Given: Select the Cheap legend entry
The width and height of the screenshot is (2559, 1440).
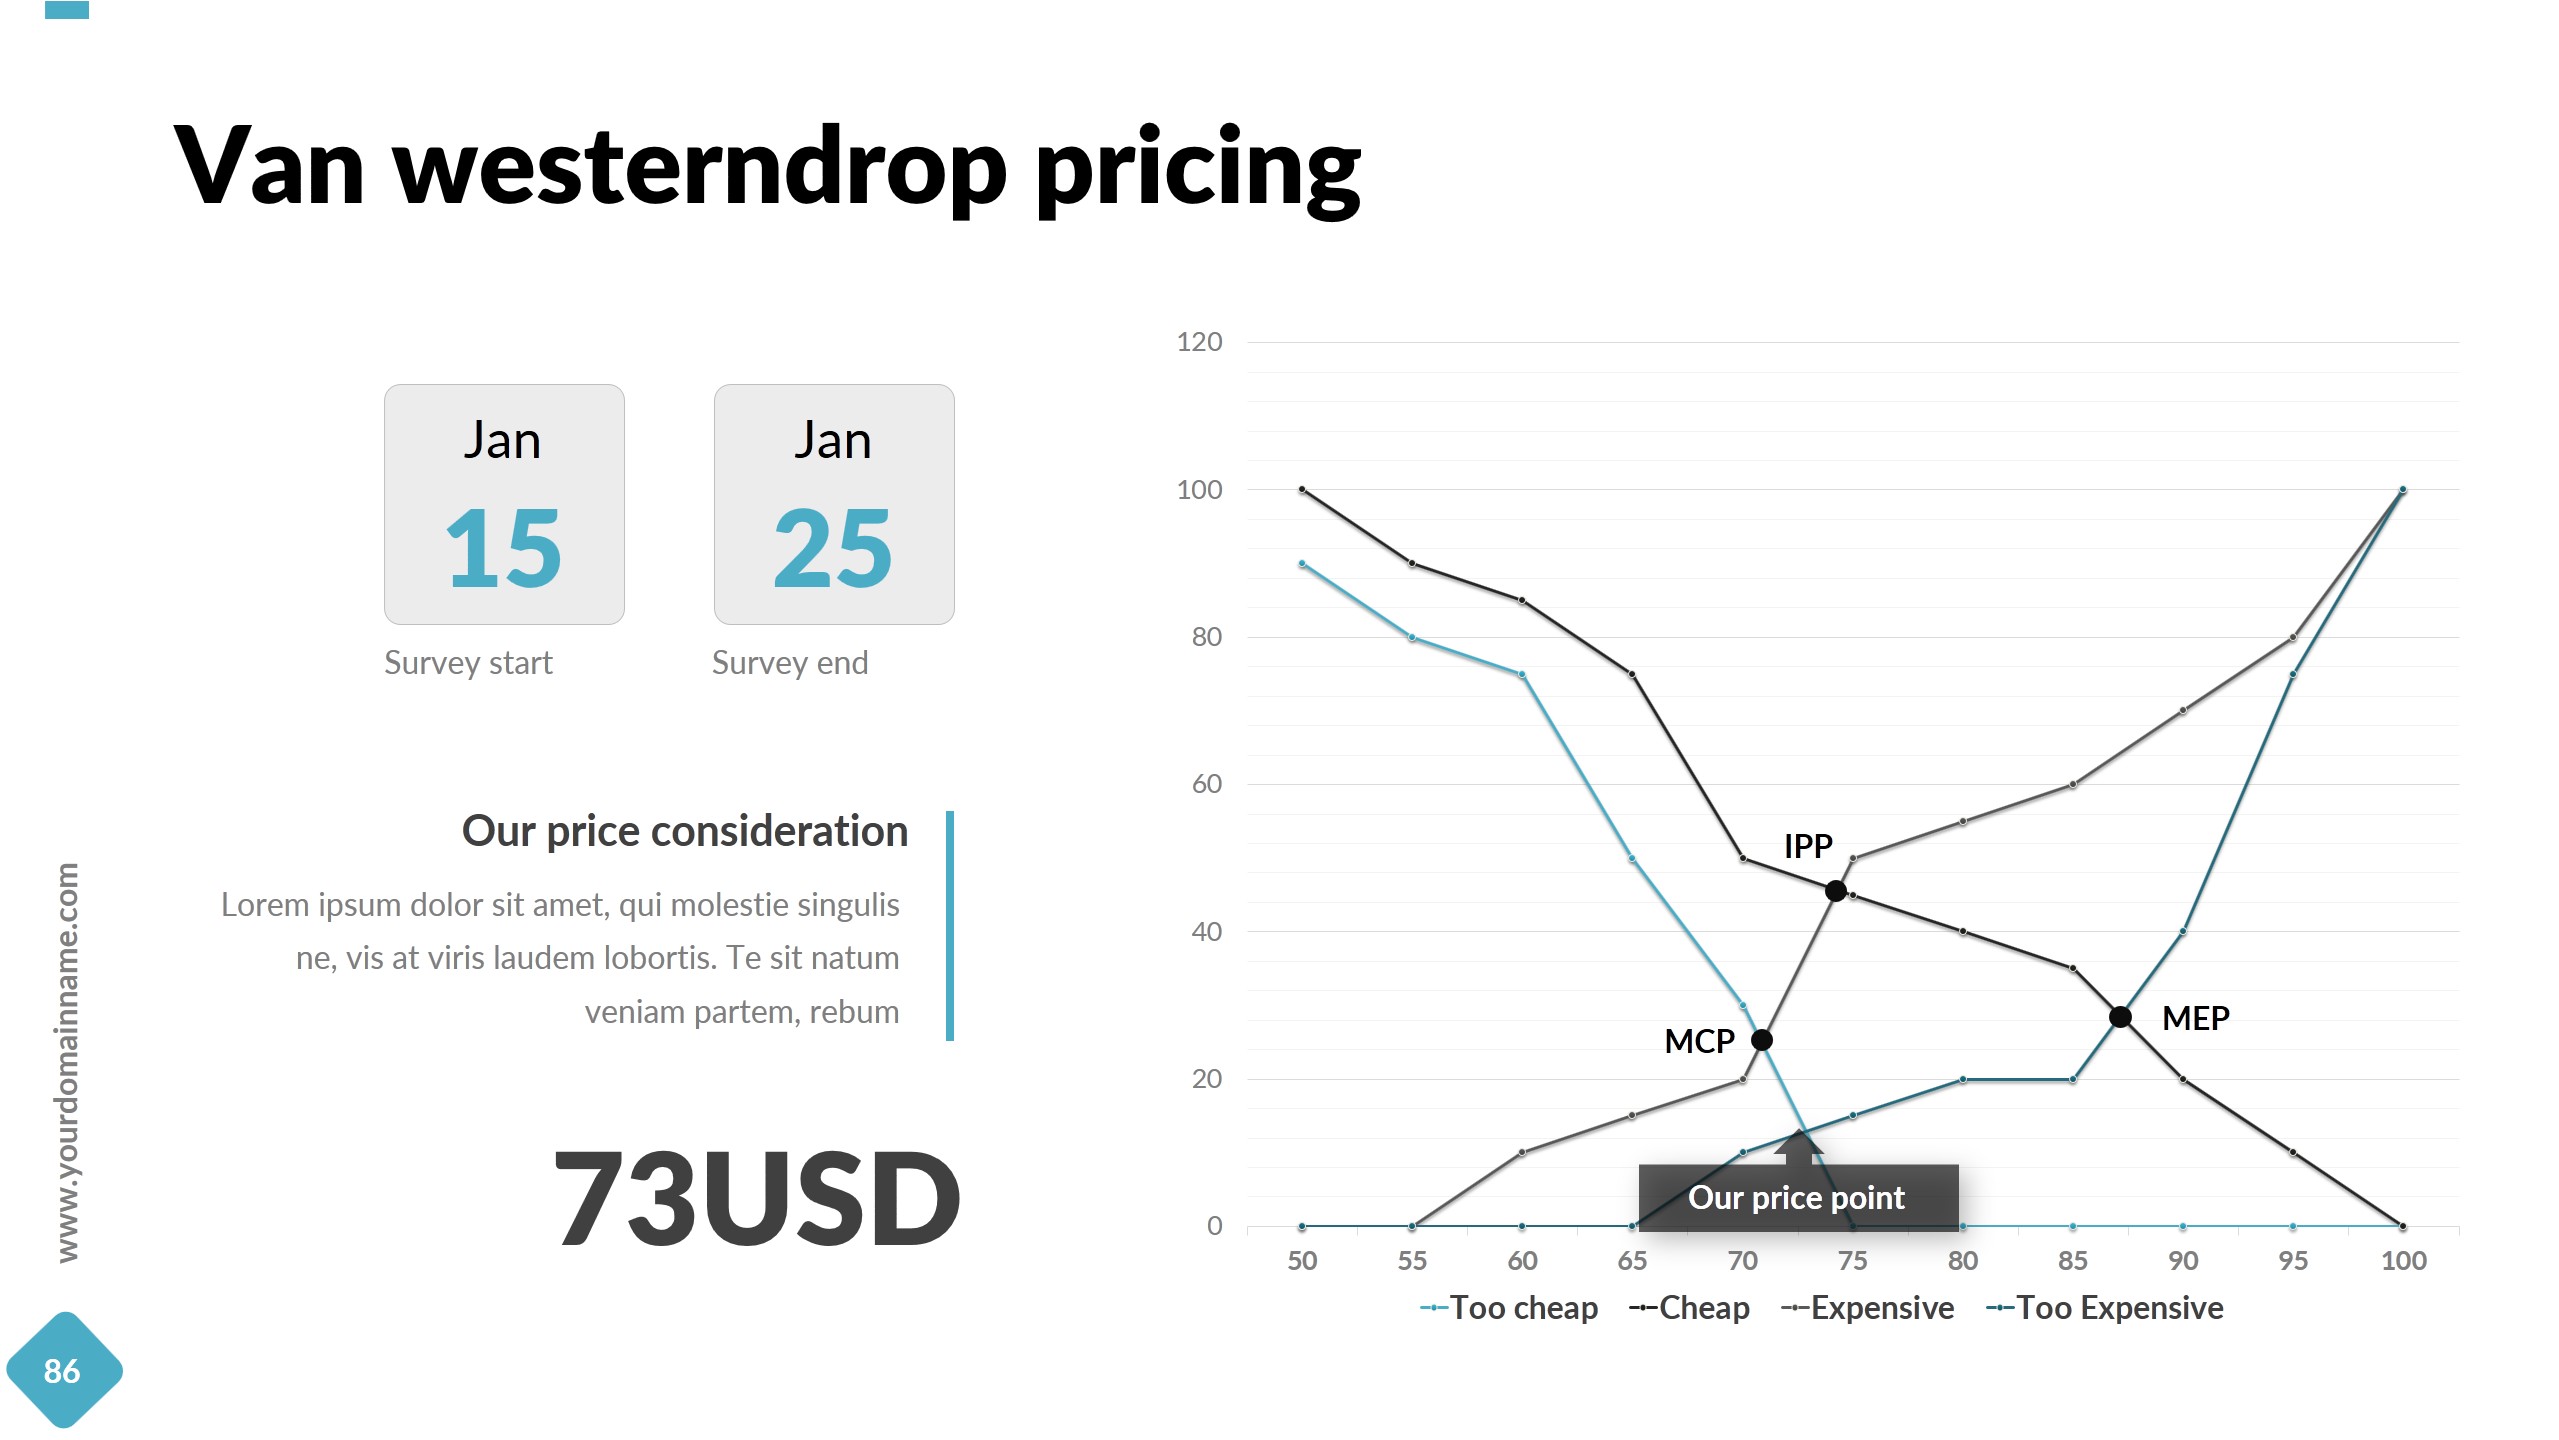Looking at the screenshot, I should point(1690,1308).
